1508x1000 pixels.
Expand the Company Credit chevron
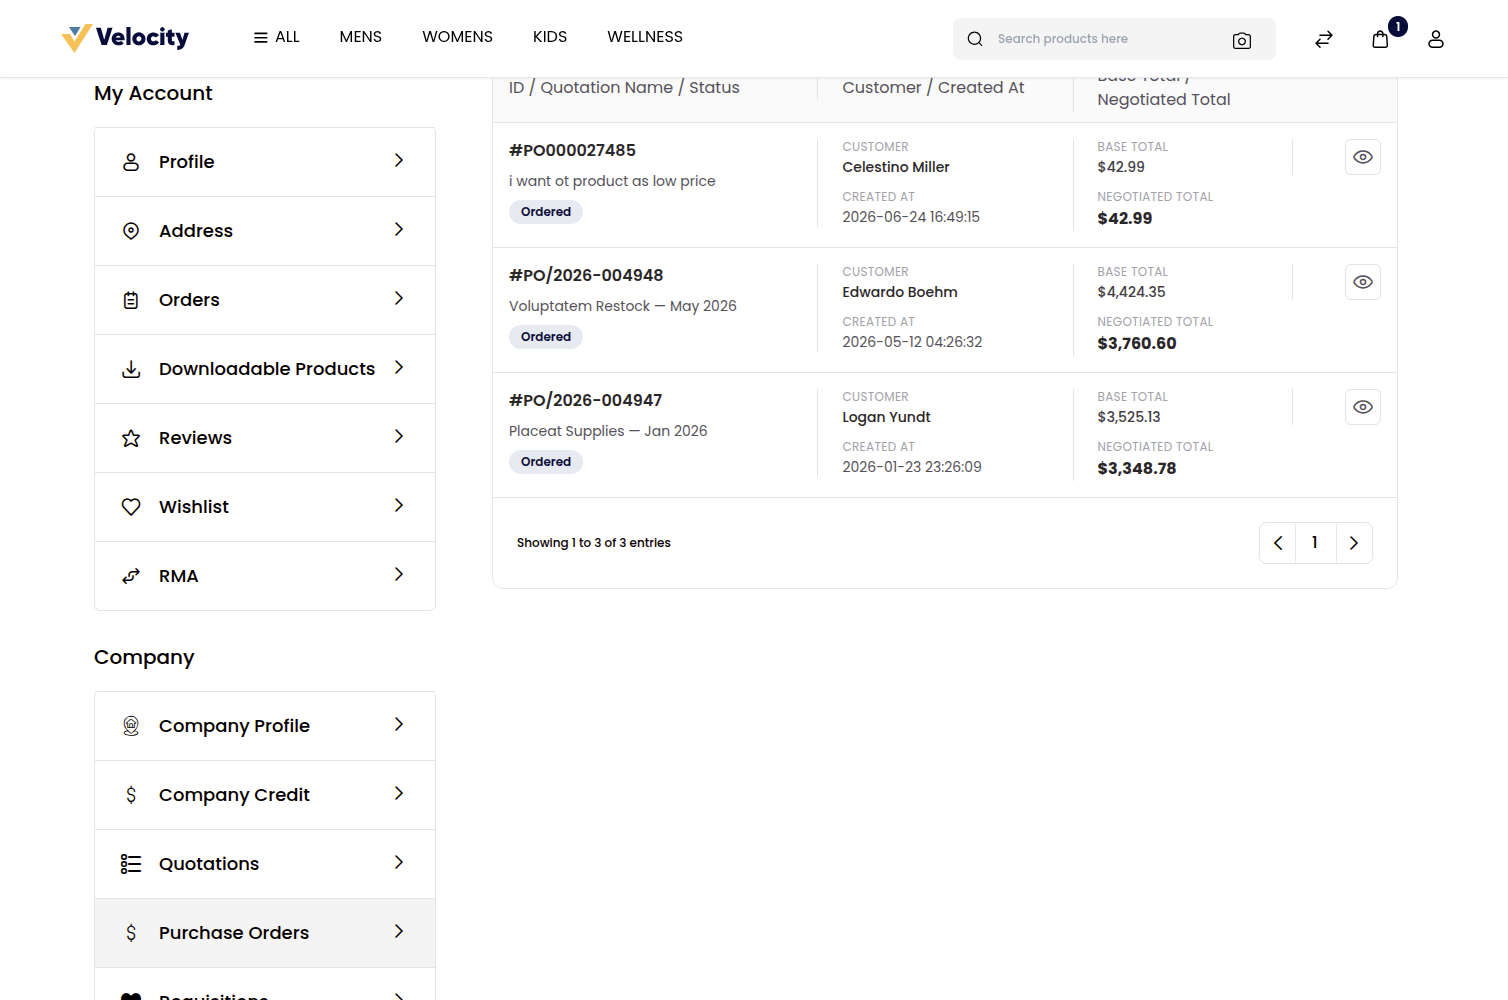[399, 794]
